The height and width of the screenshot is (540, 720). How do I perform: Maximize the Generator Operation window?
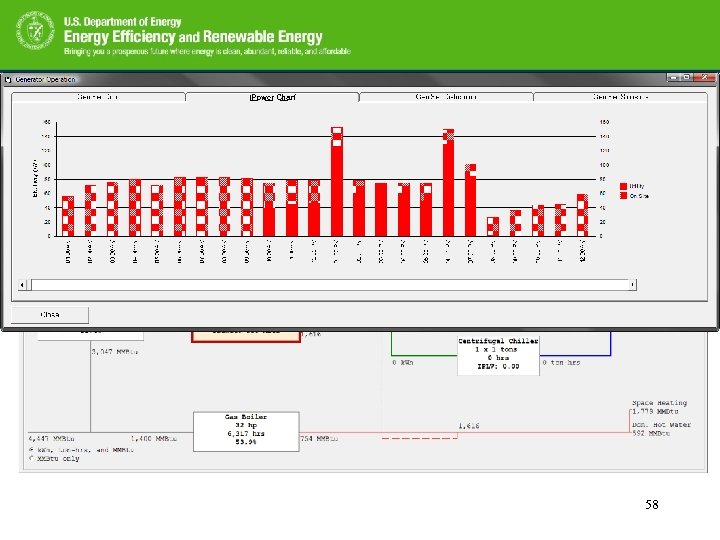pos(686,78)
